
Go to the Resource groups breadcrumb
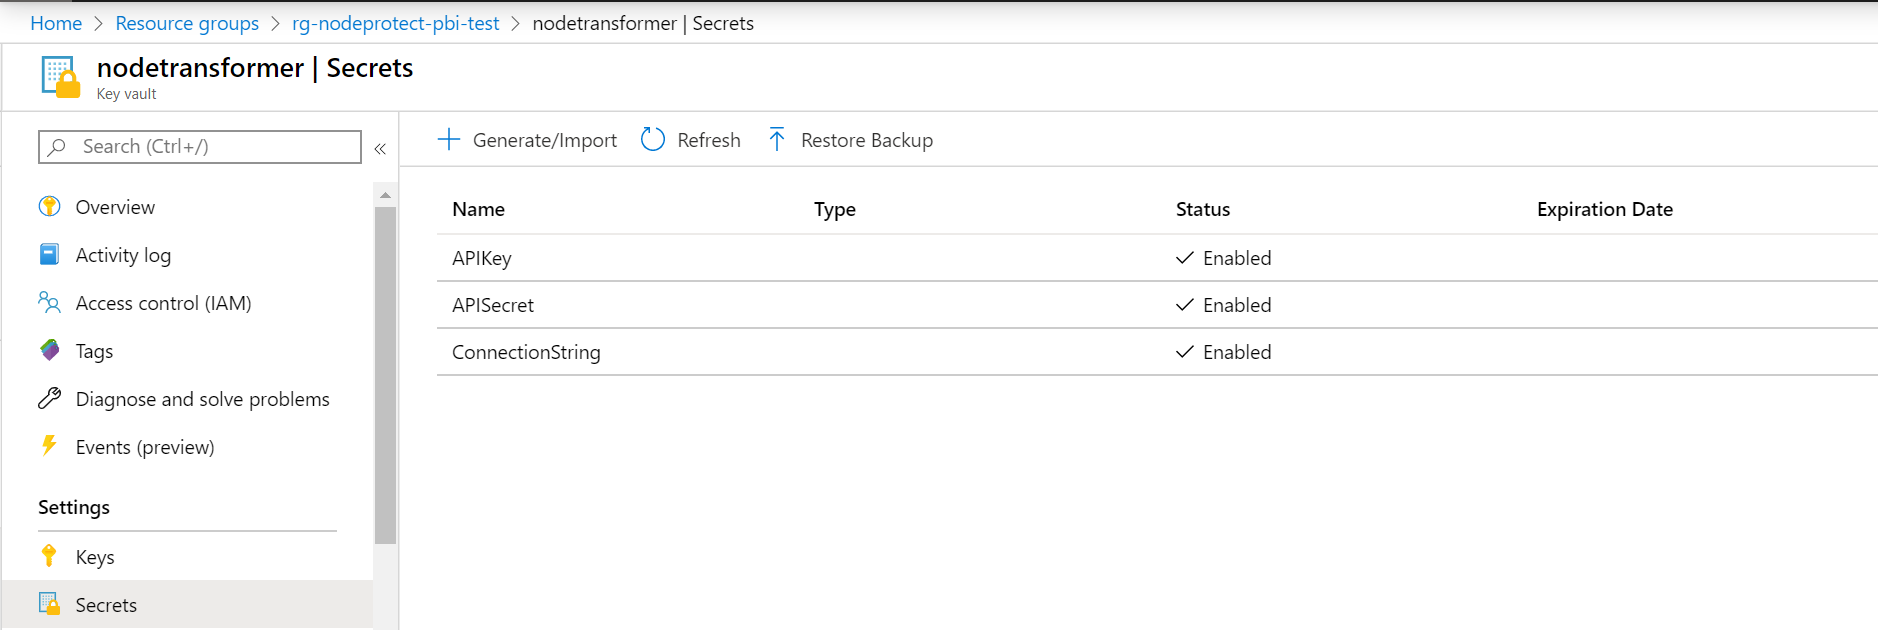(187, 23)
